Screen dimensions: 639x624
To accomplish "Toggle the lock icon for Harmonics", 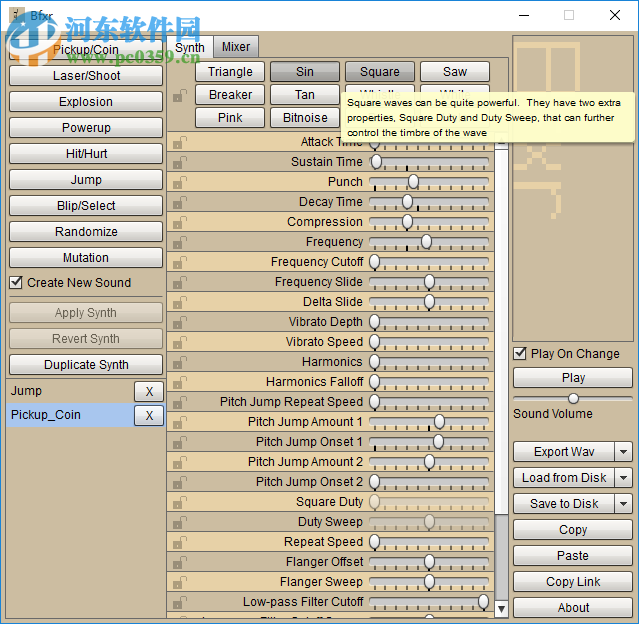I will click(180, 362).
